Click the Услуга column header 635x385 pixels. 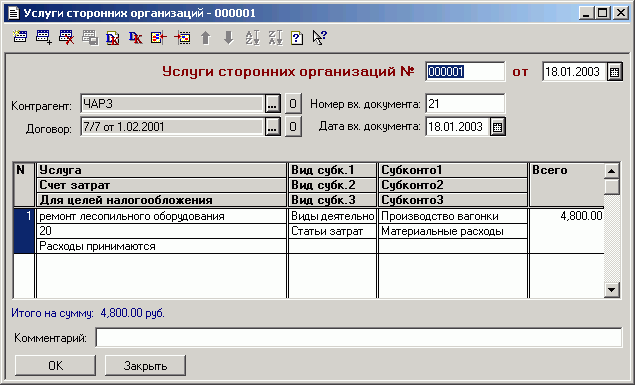(161, 170)
